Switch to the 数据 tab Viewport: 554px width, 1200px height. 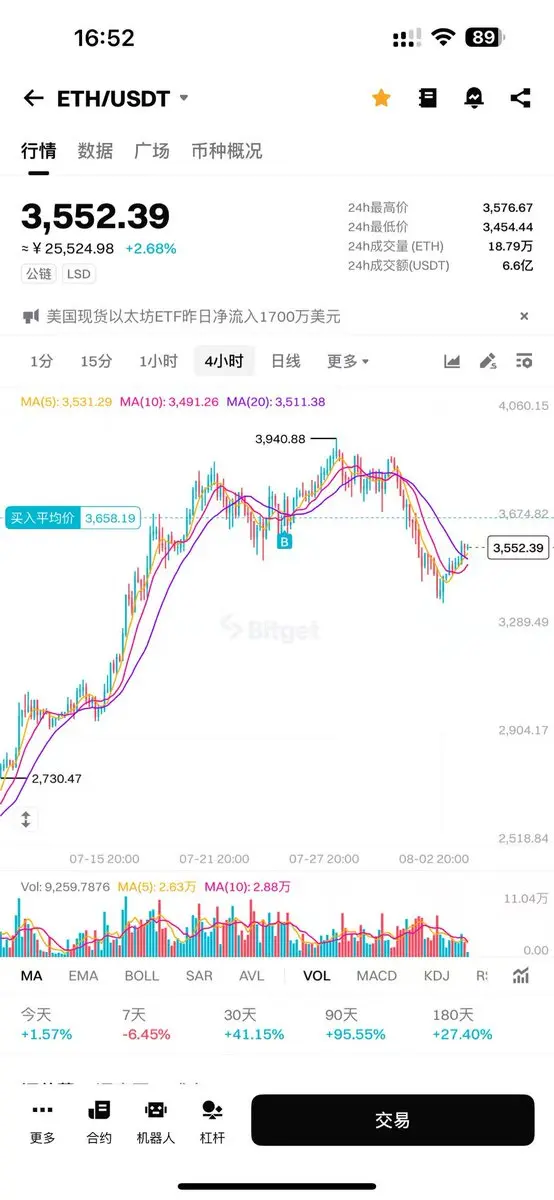[x=95, y=151]
